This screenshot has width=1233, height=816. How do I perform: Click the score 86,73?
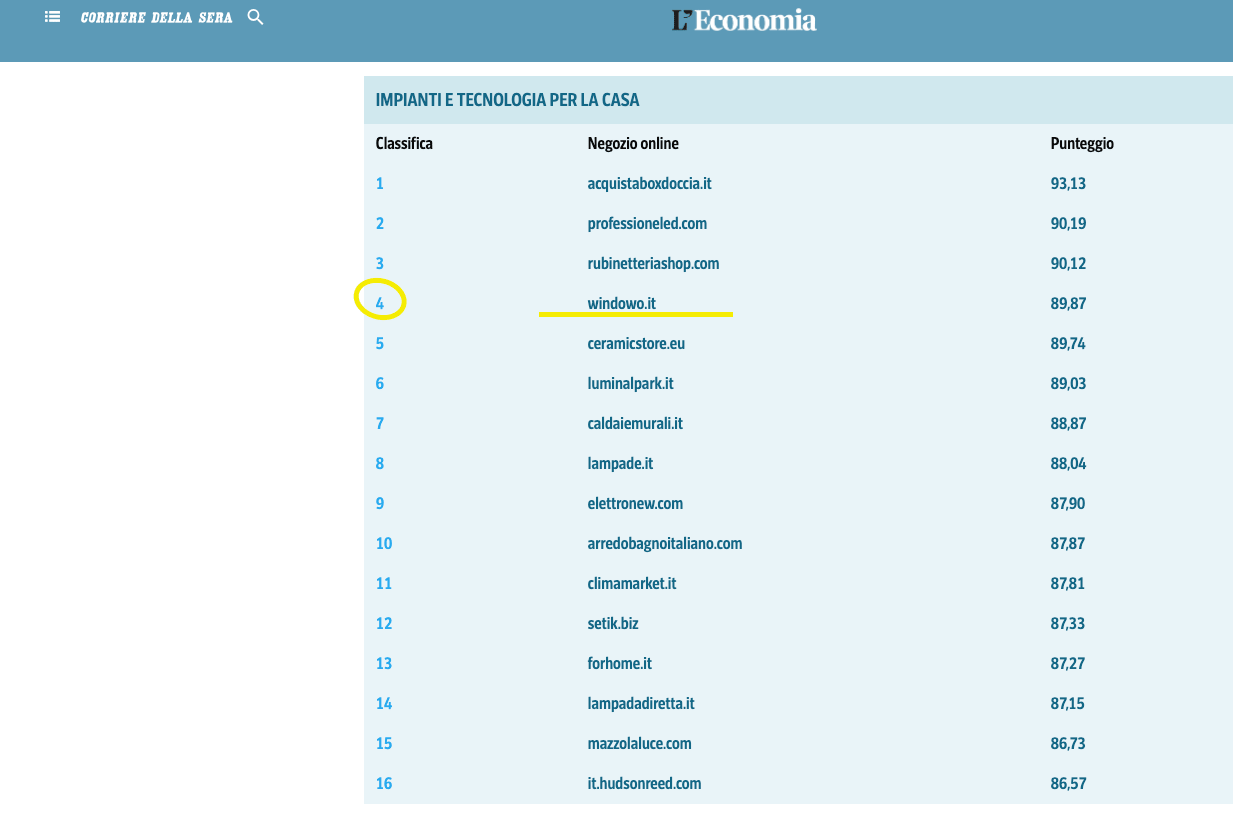pyautogui.click(x=1068, y=743)
